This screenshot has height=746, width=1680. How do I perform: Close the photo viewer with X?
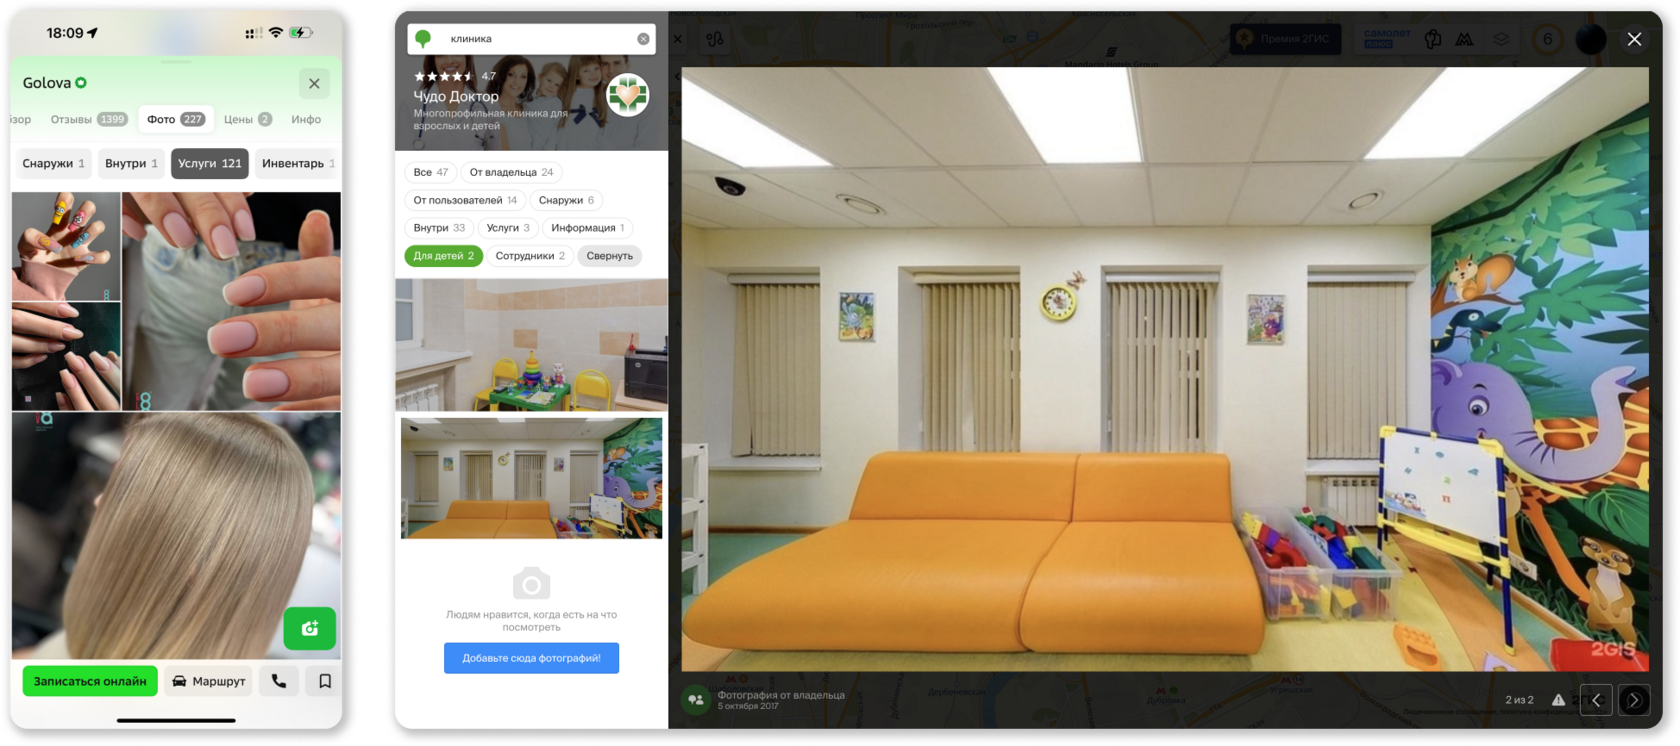[x=1634, y=39]
